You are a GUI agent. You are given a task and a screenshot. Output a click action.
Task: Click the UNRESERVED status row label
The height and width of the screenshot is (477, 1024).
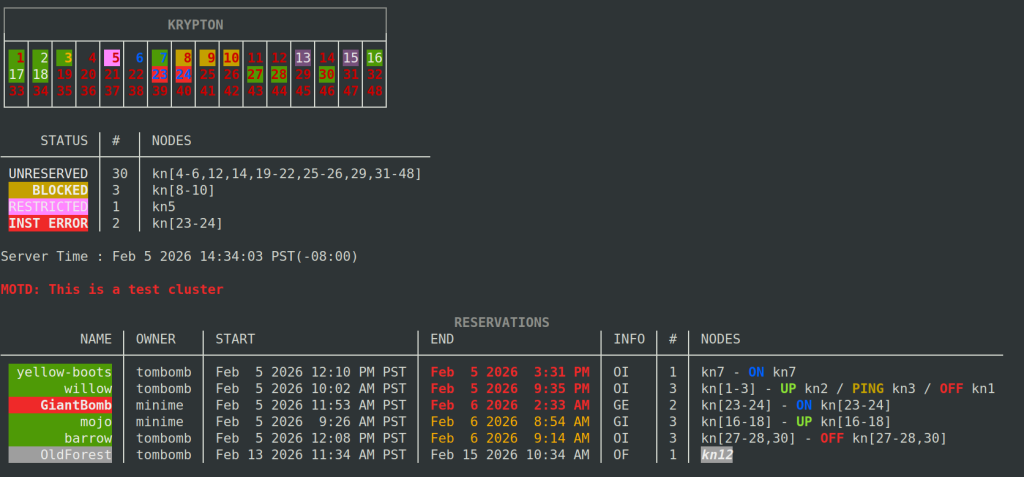pyautogui.click(x=49, y=173)
